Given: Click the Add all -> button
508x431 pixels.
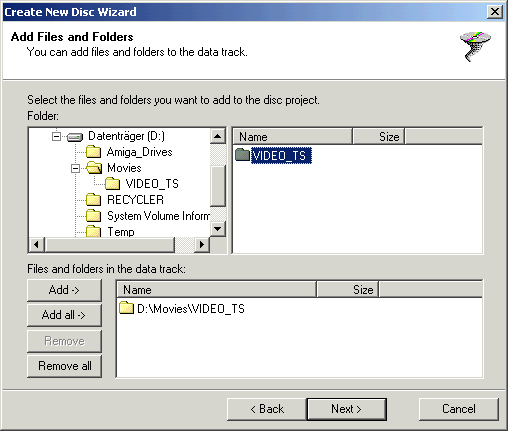Looking at the screenshot, I should [64, 315].
